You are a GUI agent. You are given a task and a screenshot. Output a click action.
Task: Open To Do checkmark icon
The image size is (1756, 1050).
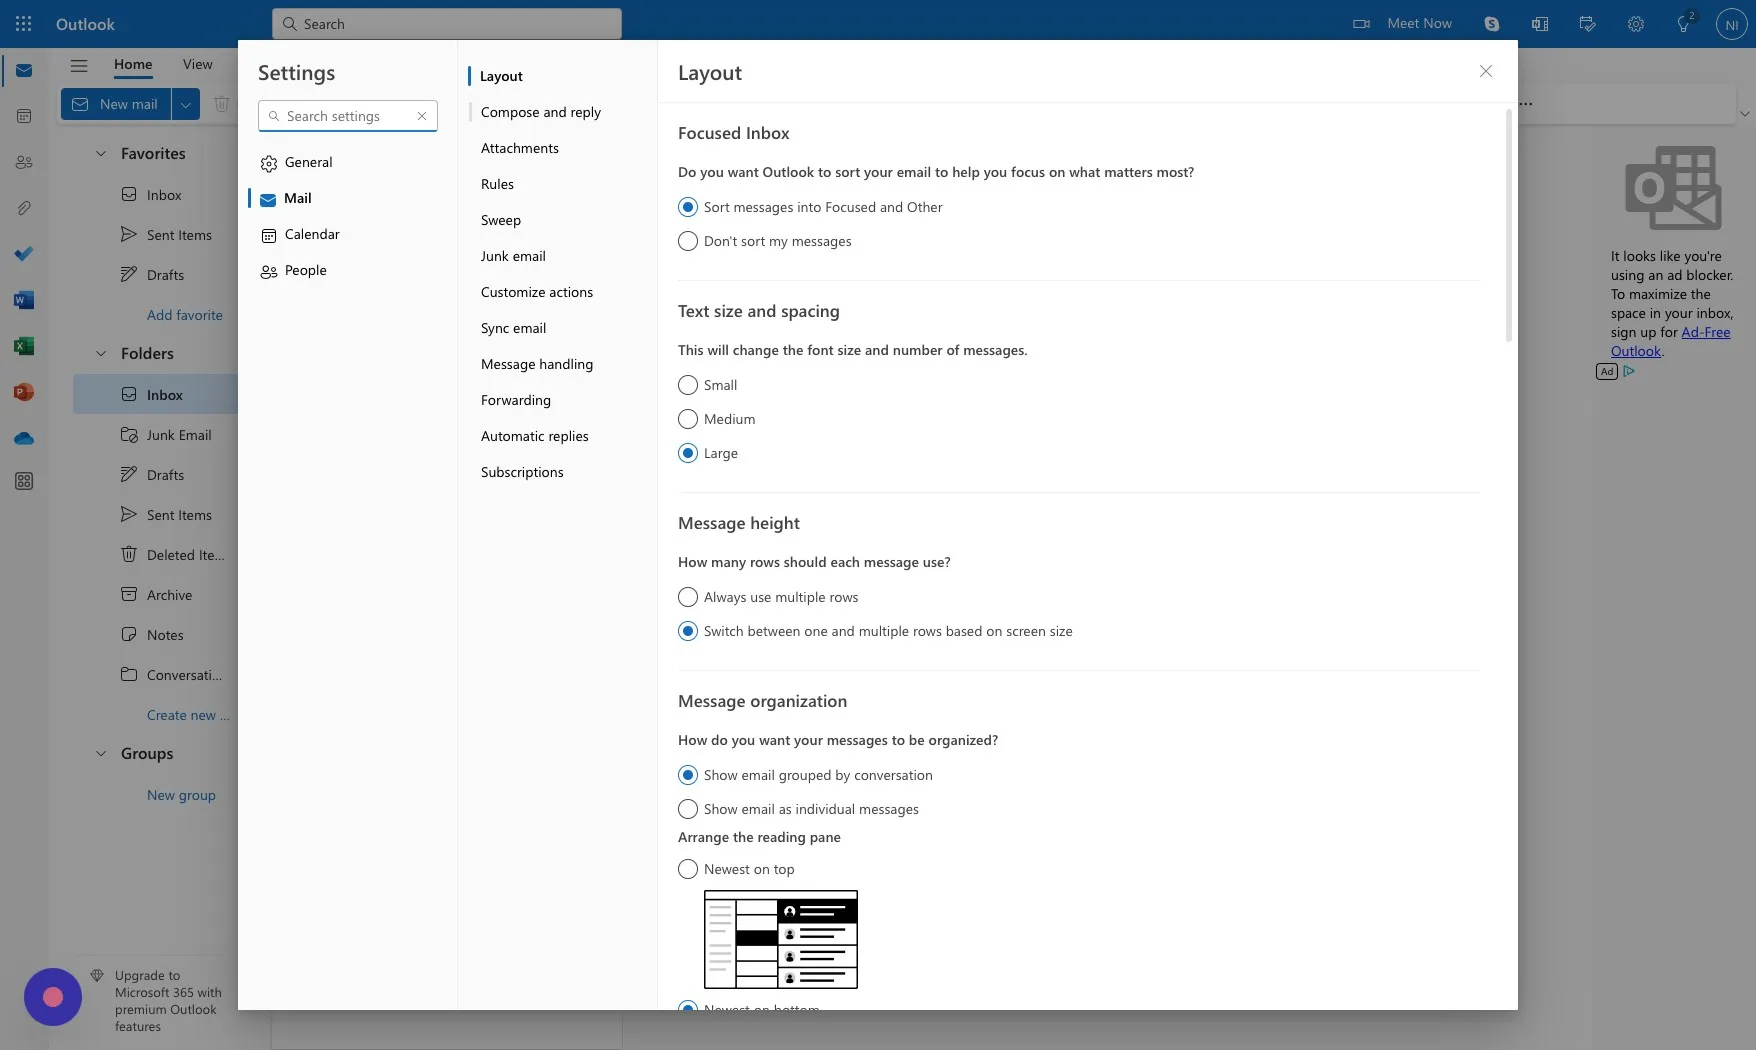tap(24, 254)
